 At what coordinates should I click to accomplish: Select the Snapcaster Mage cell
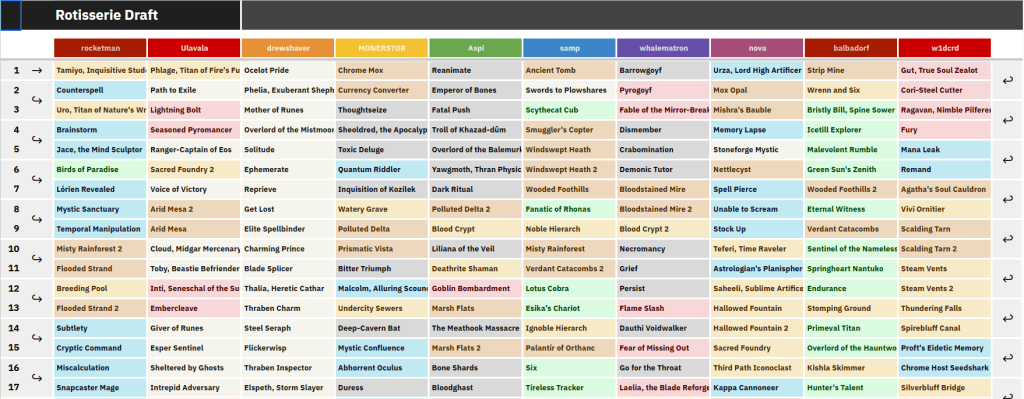101,388
